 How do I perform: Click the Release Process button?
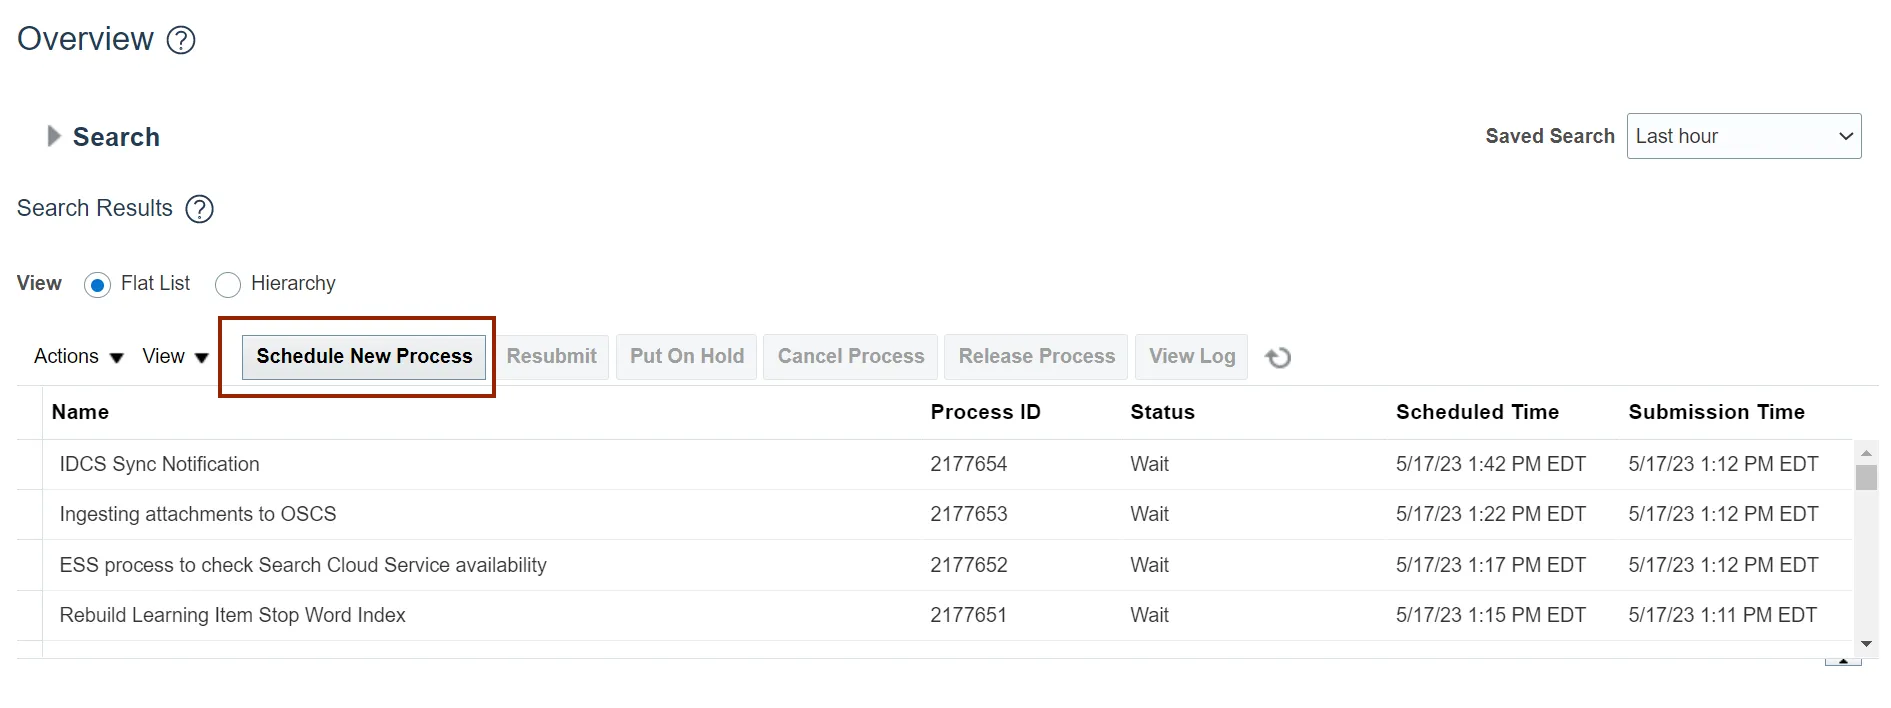(x=1036, y=357)
